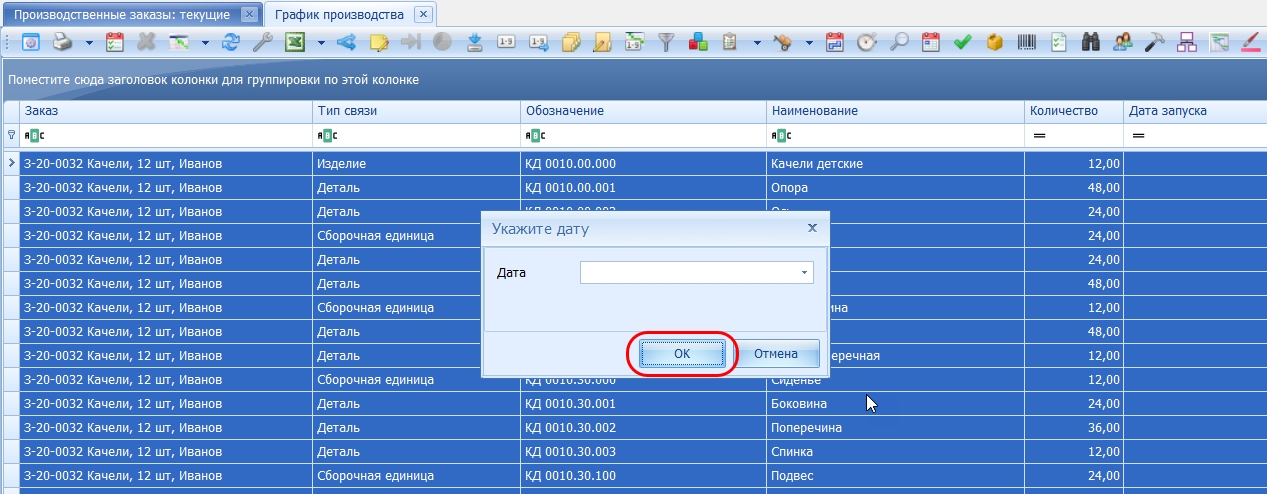This screenshot has width=1267, height=494.
Task: Sort by the Количество column header
Action: coord(1074,111)
